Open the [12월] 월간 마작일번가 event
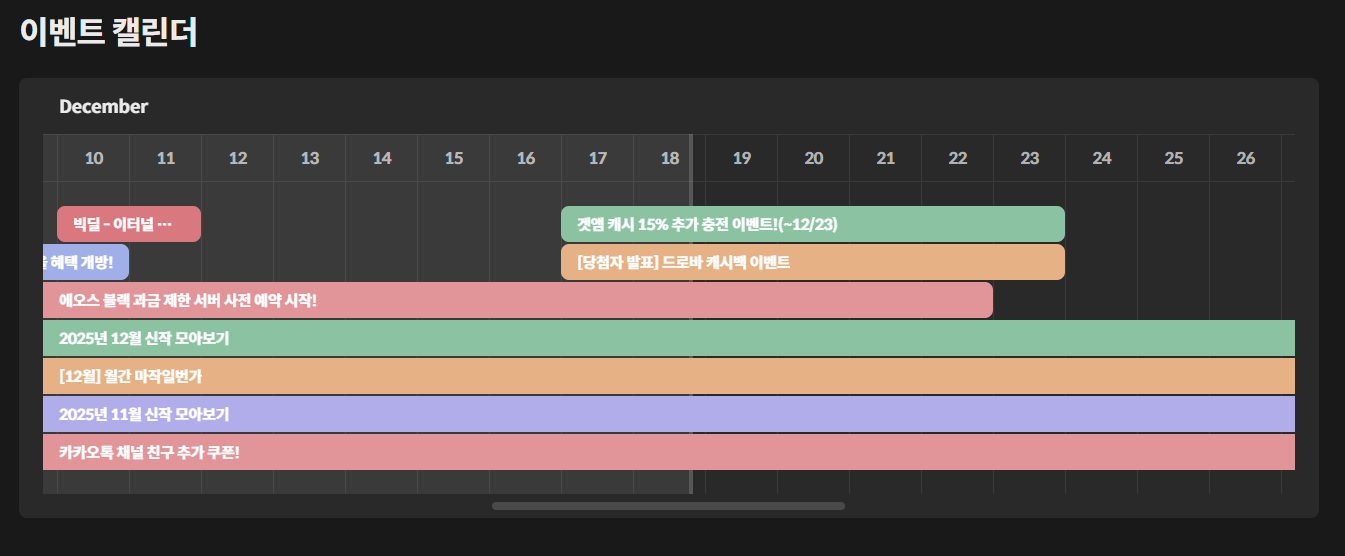Image resolution: width=1345 pixels, height=556 pixels. coord(668,376)
